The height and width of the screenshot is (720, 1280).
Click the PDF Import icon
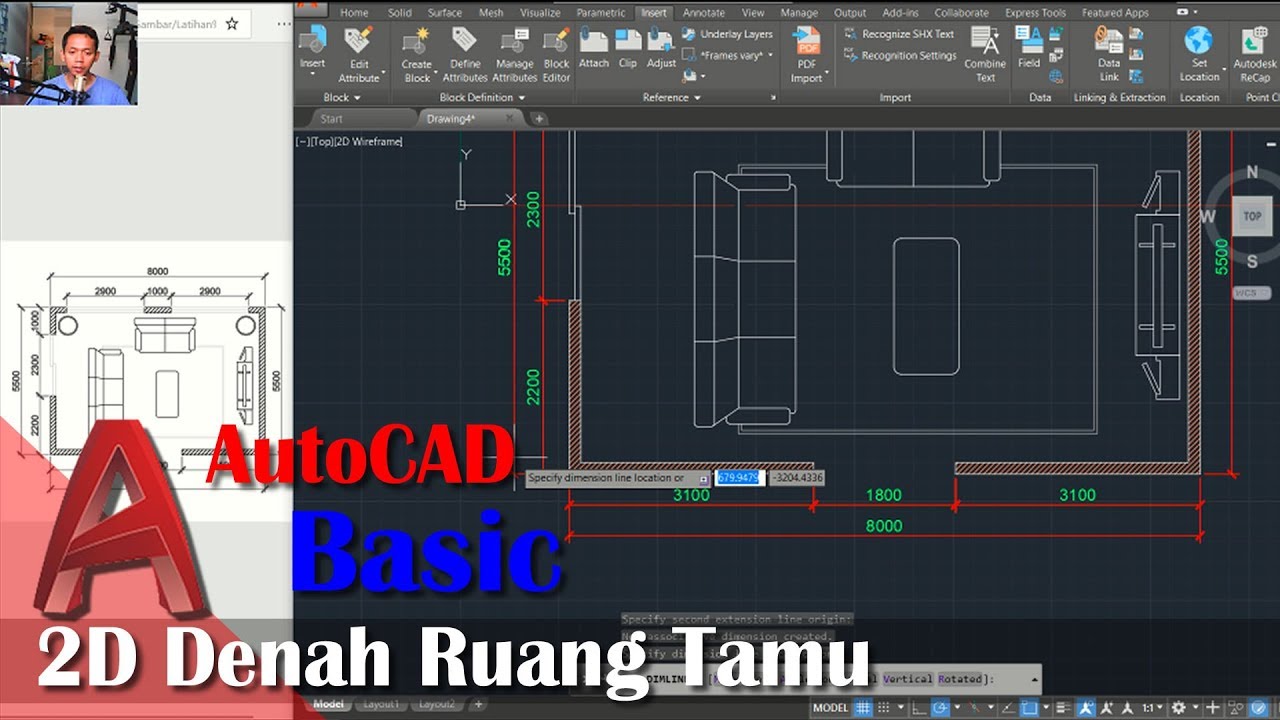click(x=807, y=41)
